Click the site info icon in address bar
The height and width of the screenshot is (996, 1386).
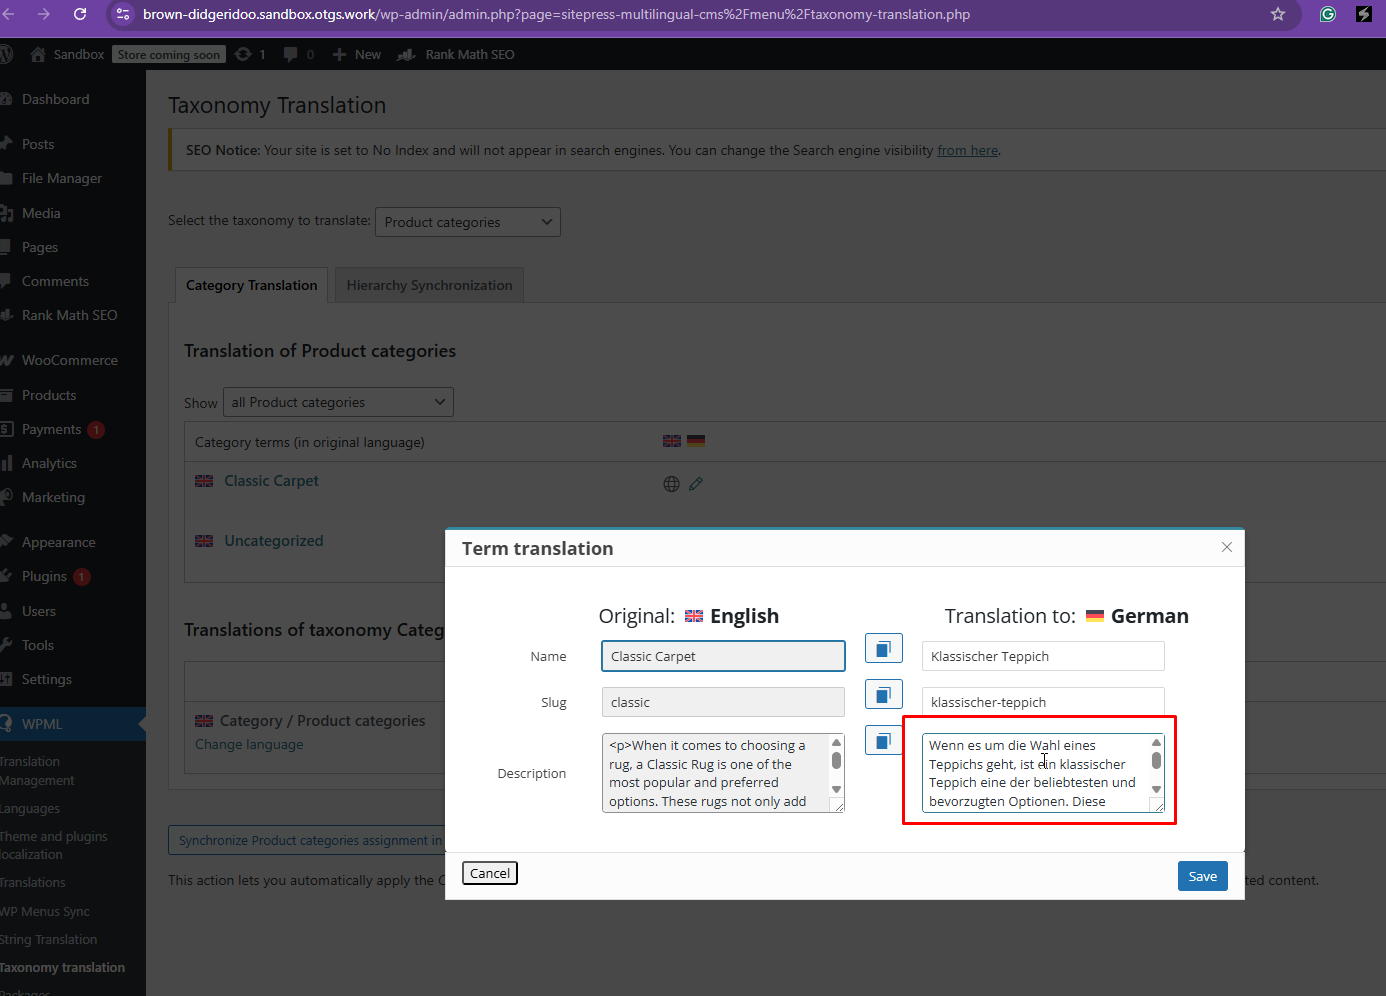(x=123, y=14)
